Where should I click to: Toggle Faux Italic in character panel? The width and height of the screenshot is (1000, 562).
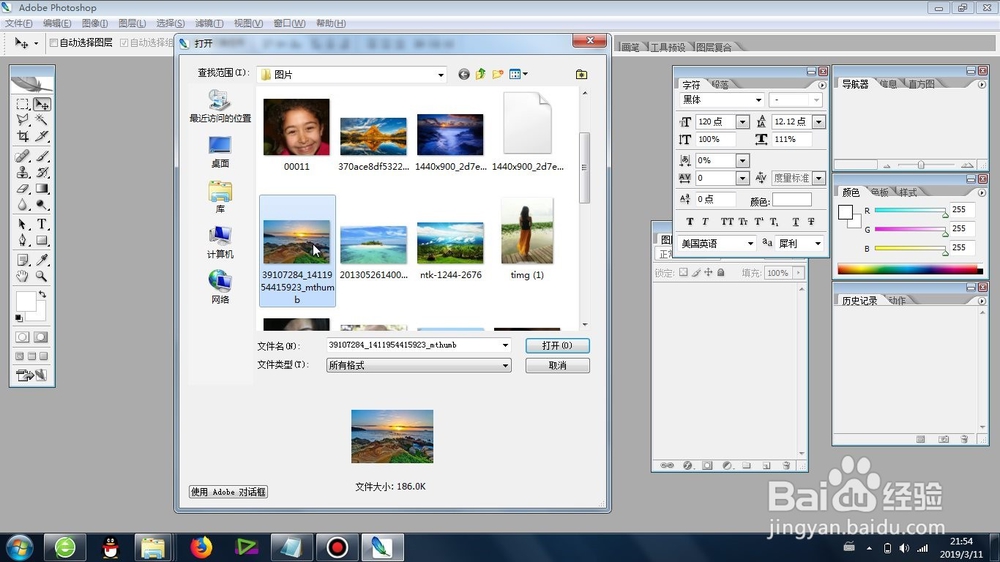click(705, 222)
